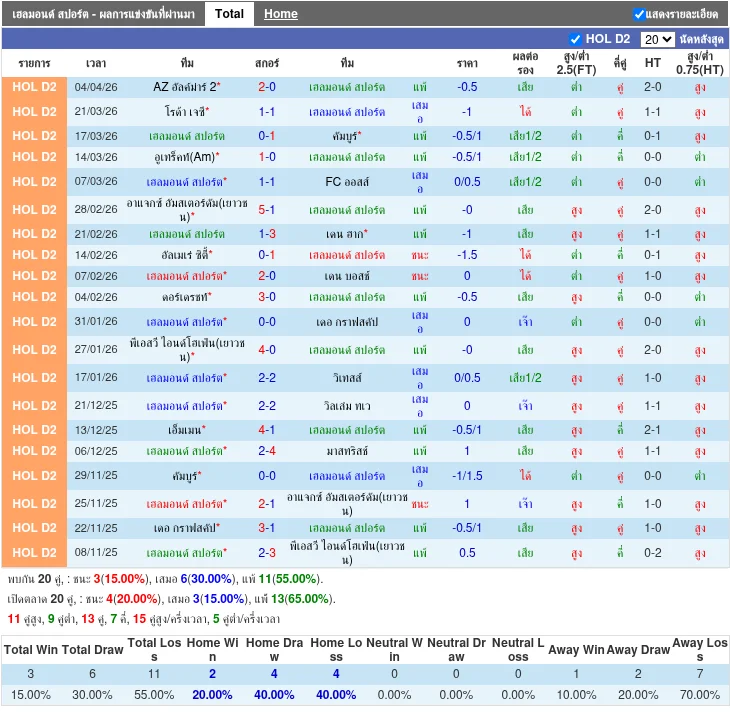
Task: Open the 2-3 score from 08/11/25
Action: coord(267,553)
